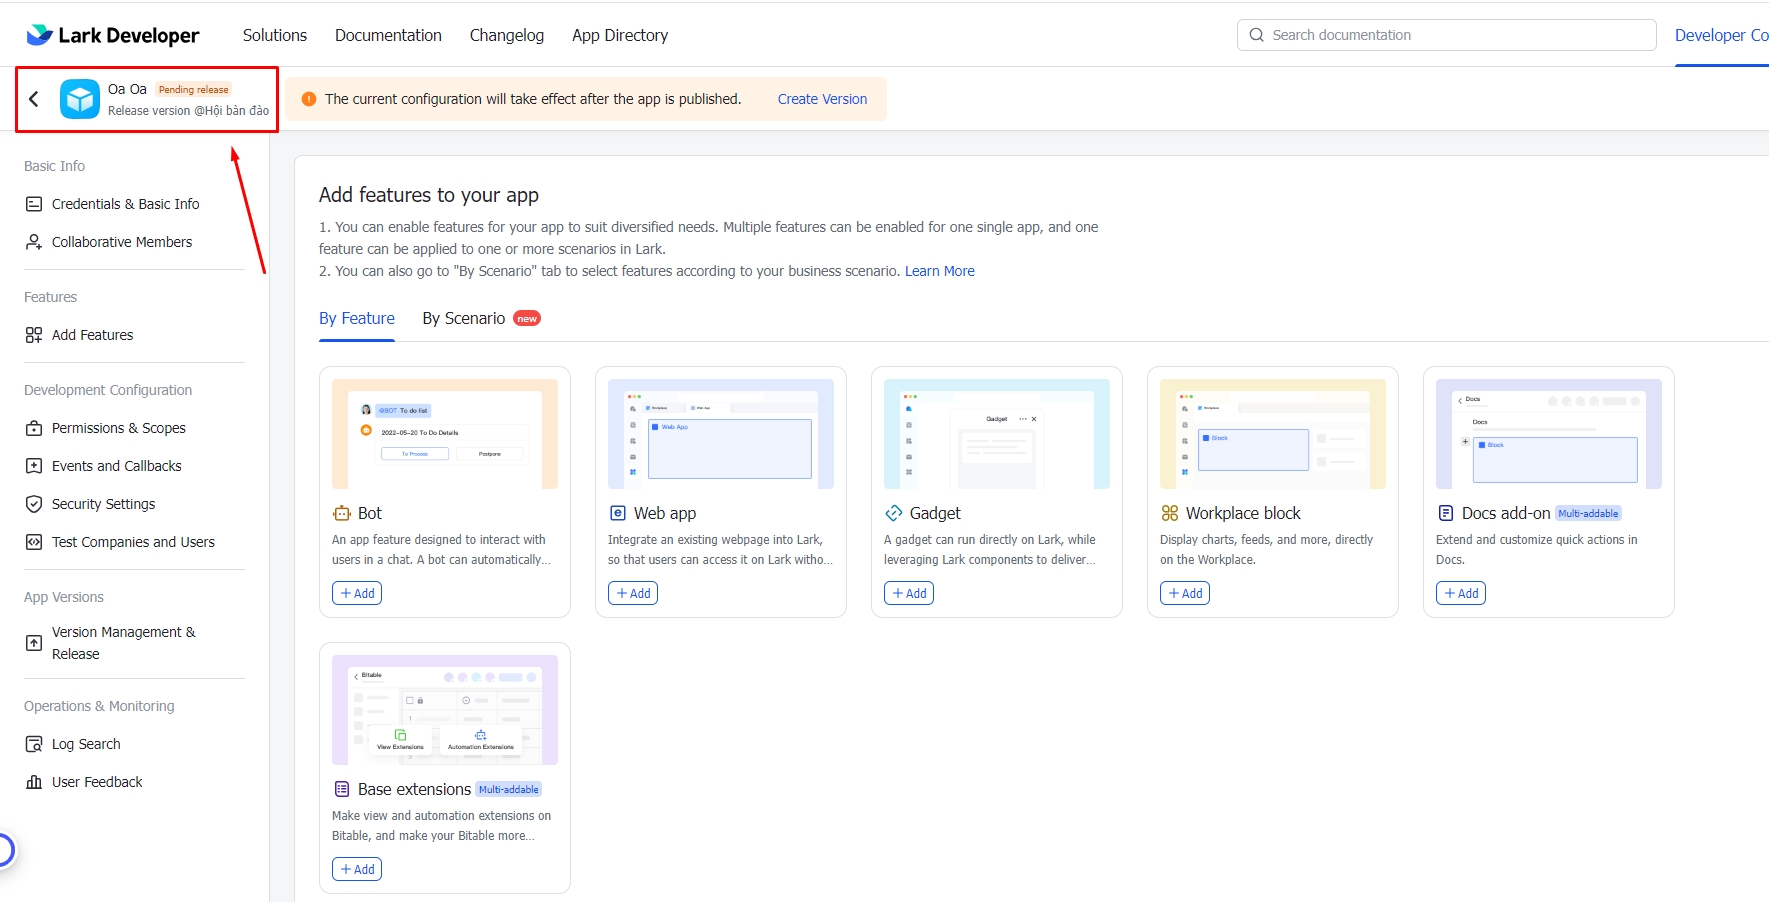Click the Create Version link
Screen dimensions: 1769x902
822,99
